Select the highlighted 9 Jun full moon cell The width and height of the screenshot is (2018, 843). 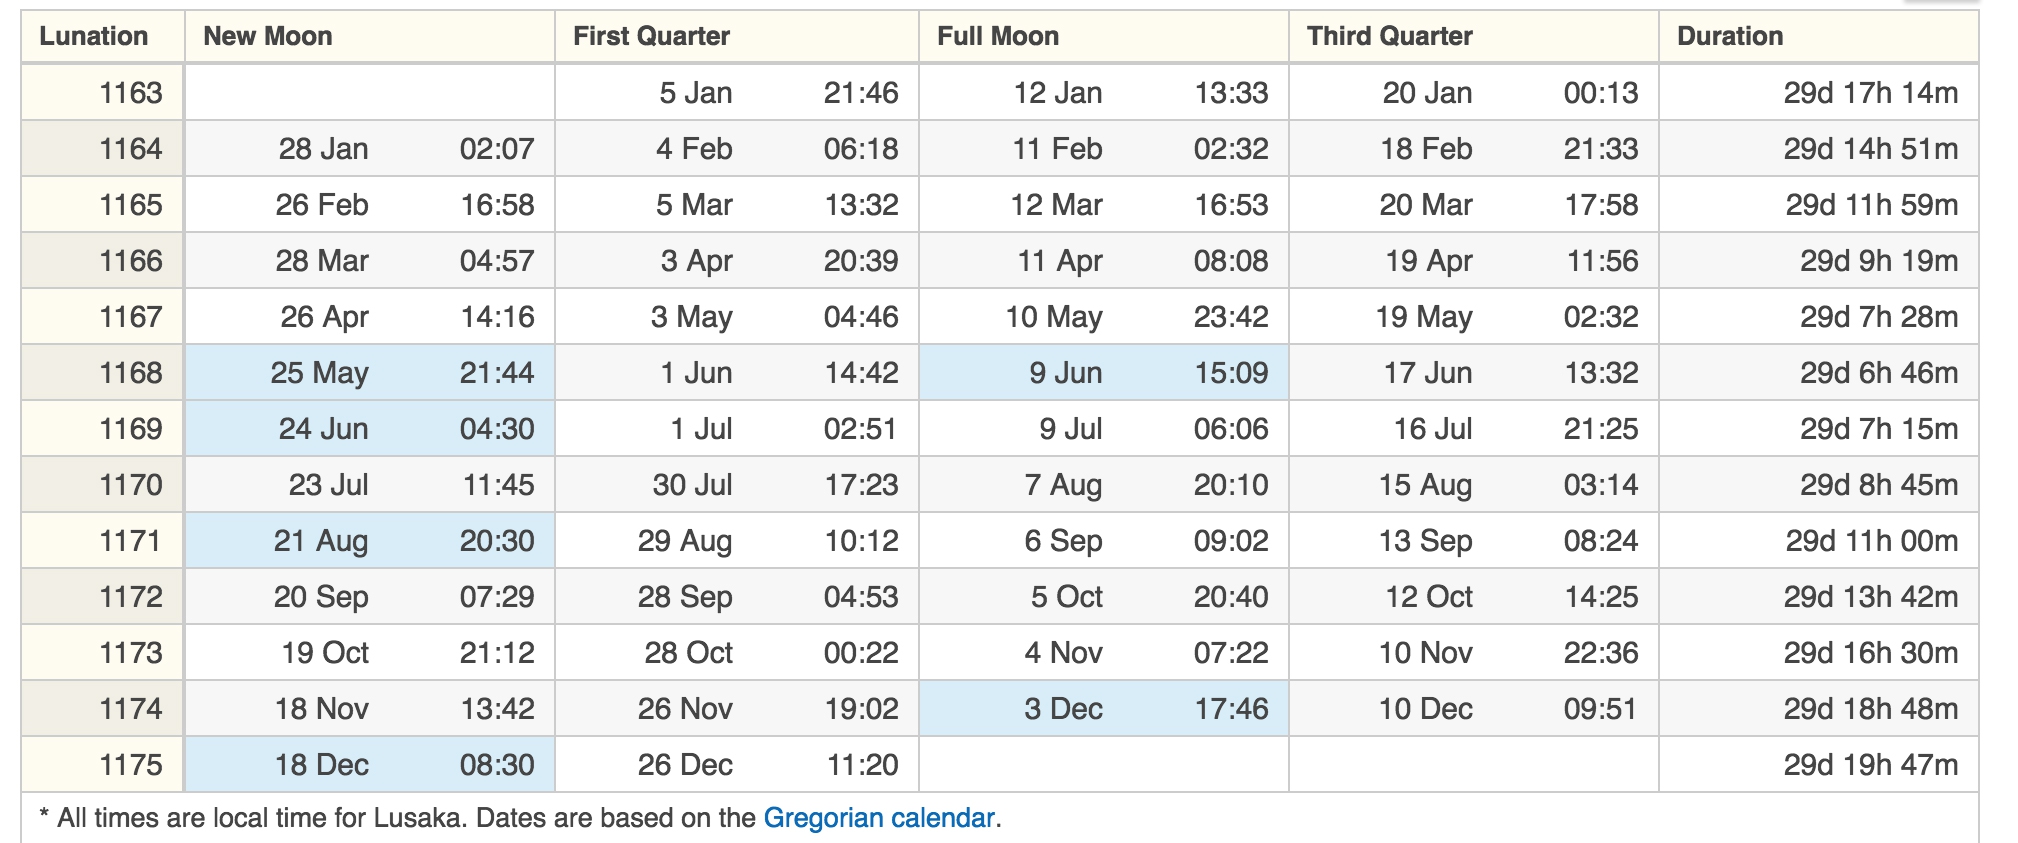tap(1104, 373)
